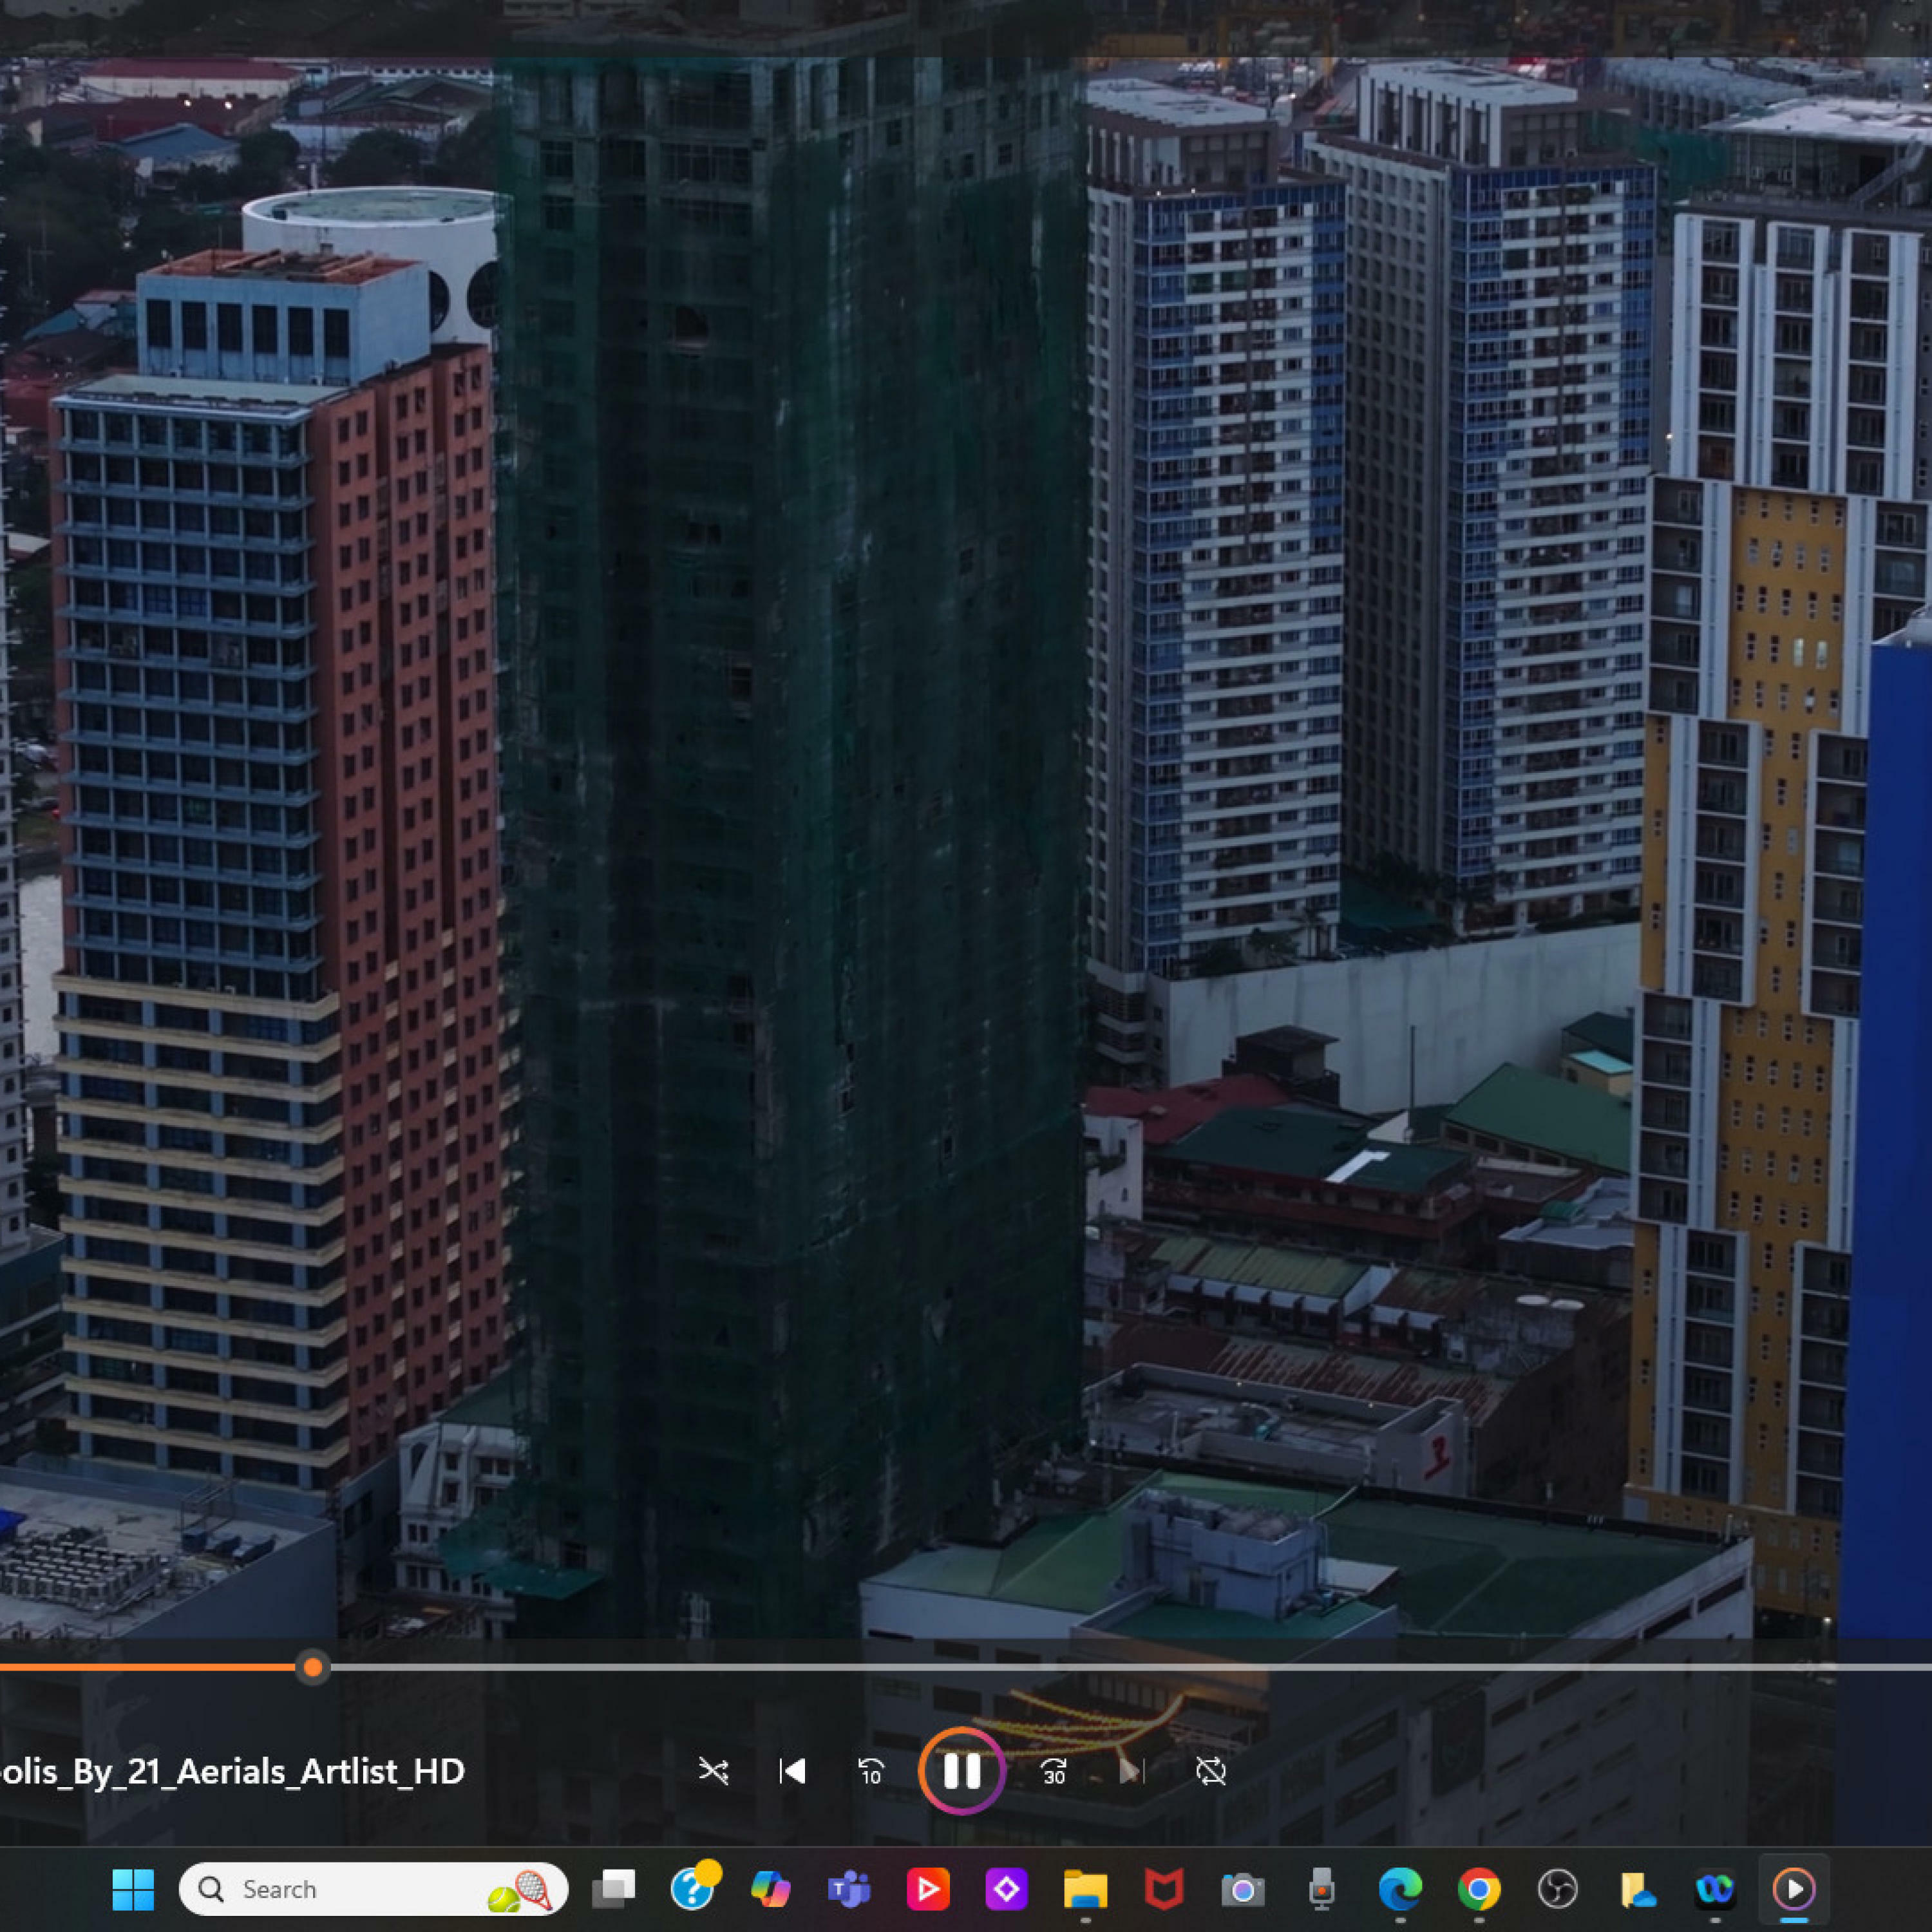Open Microsoft Edge browser
Viewport: 1932px width, 1932px height.
click(x=1400, y=1889)
